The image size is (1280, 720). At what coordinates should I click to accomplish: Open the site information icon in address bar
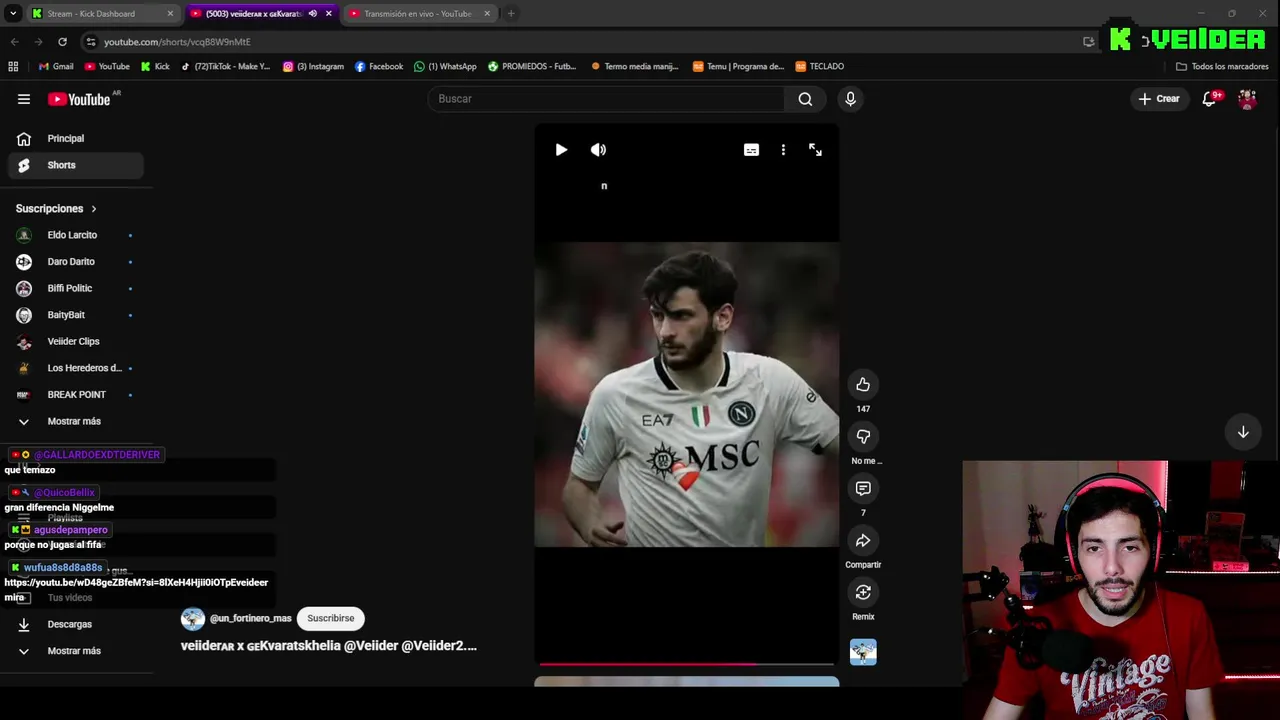91,42
